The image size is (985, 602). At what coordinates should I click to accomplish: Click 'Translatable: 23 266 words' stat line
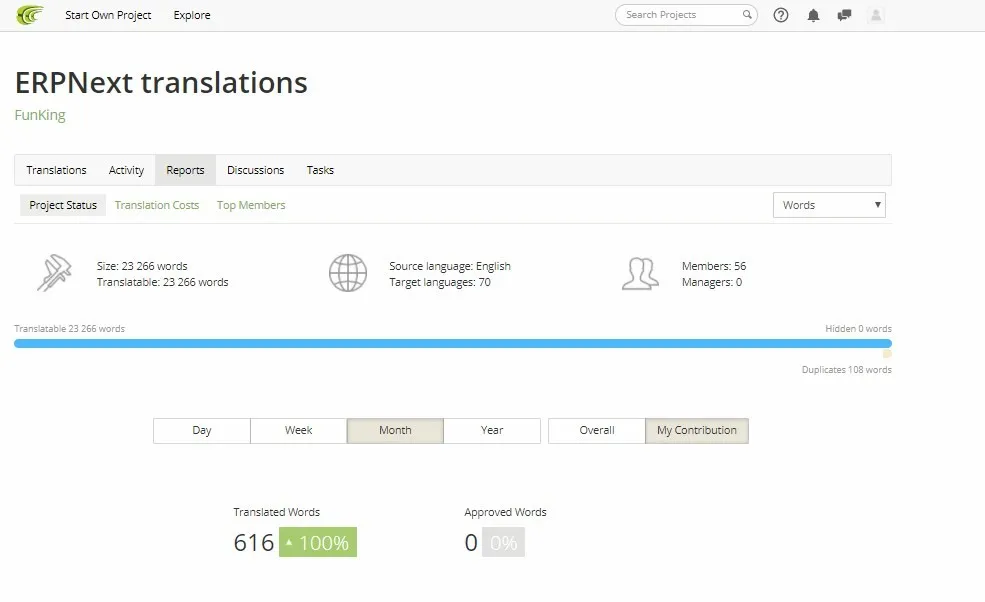[x=163, y=282]
